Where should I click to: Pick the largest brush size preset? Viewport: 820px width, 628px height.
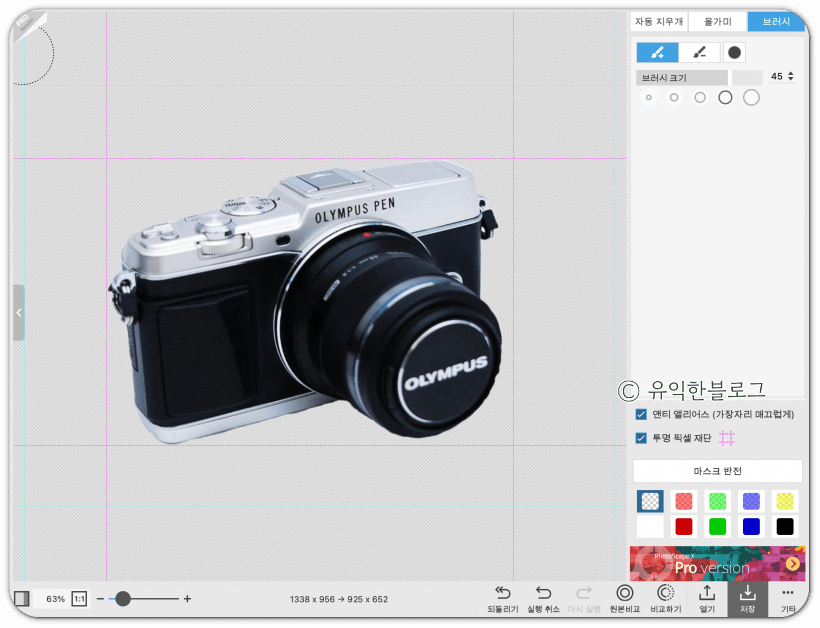coord(751,97)
